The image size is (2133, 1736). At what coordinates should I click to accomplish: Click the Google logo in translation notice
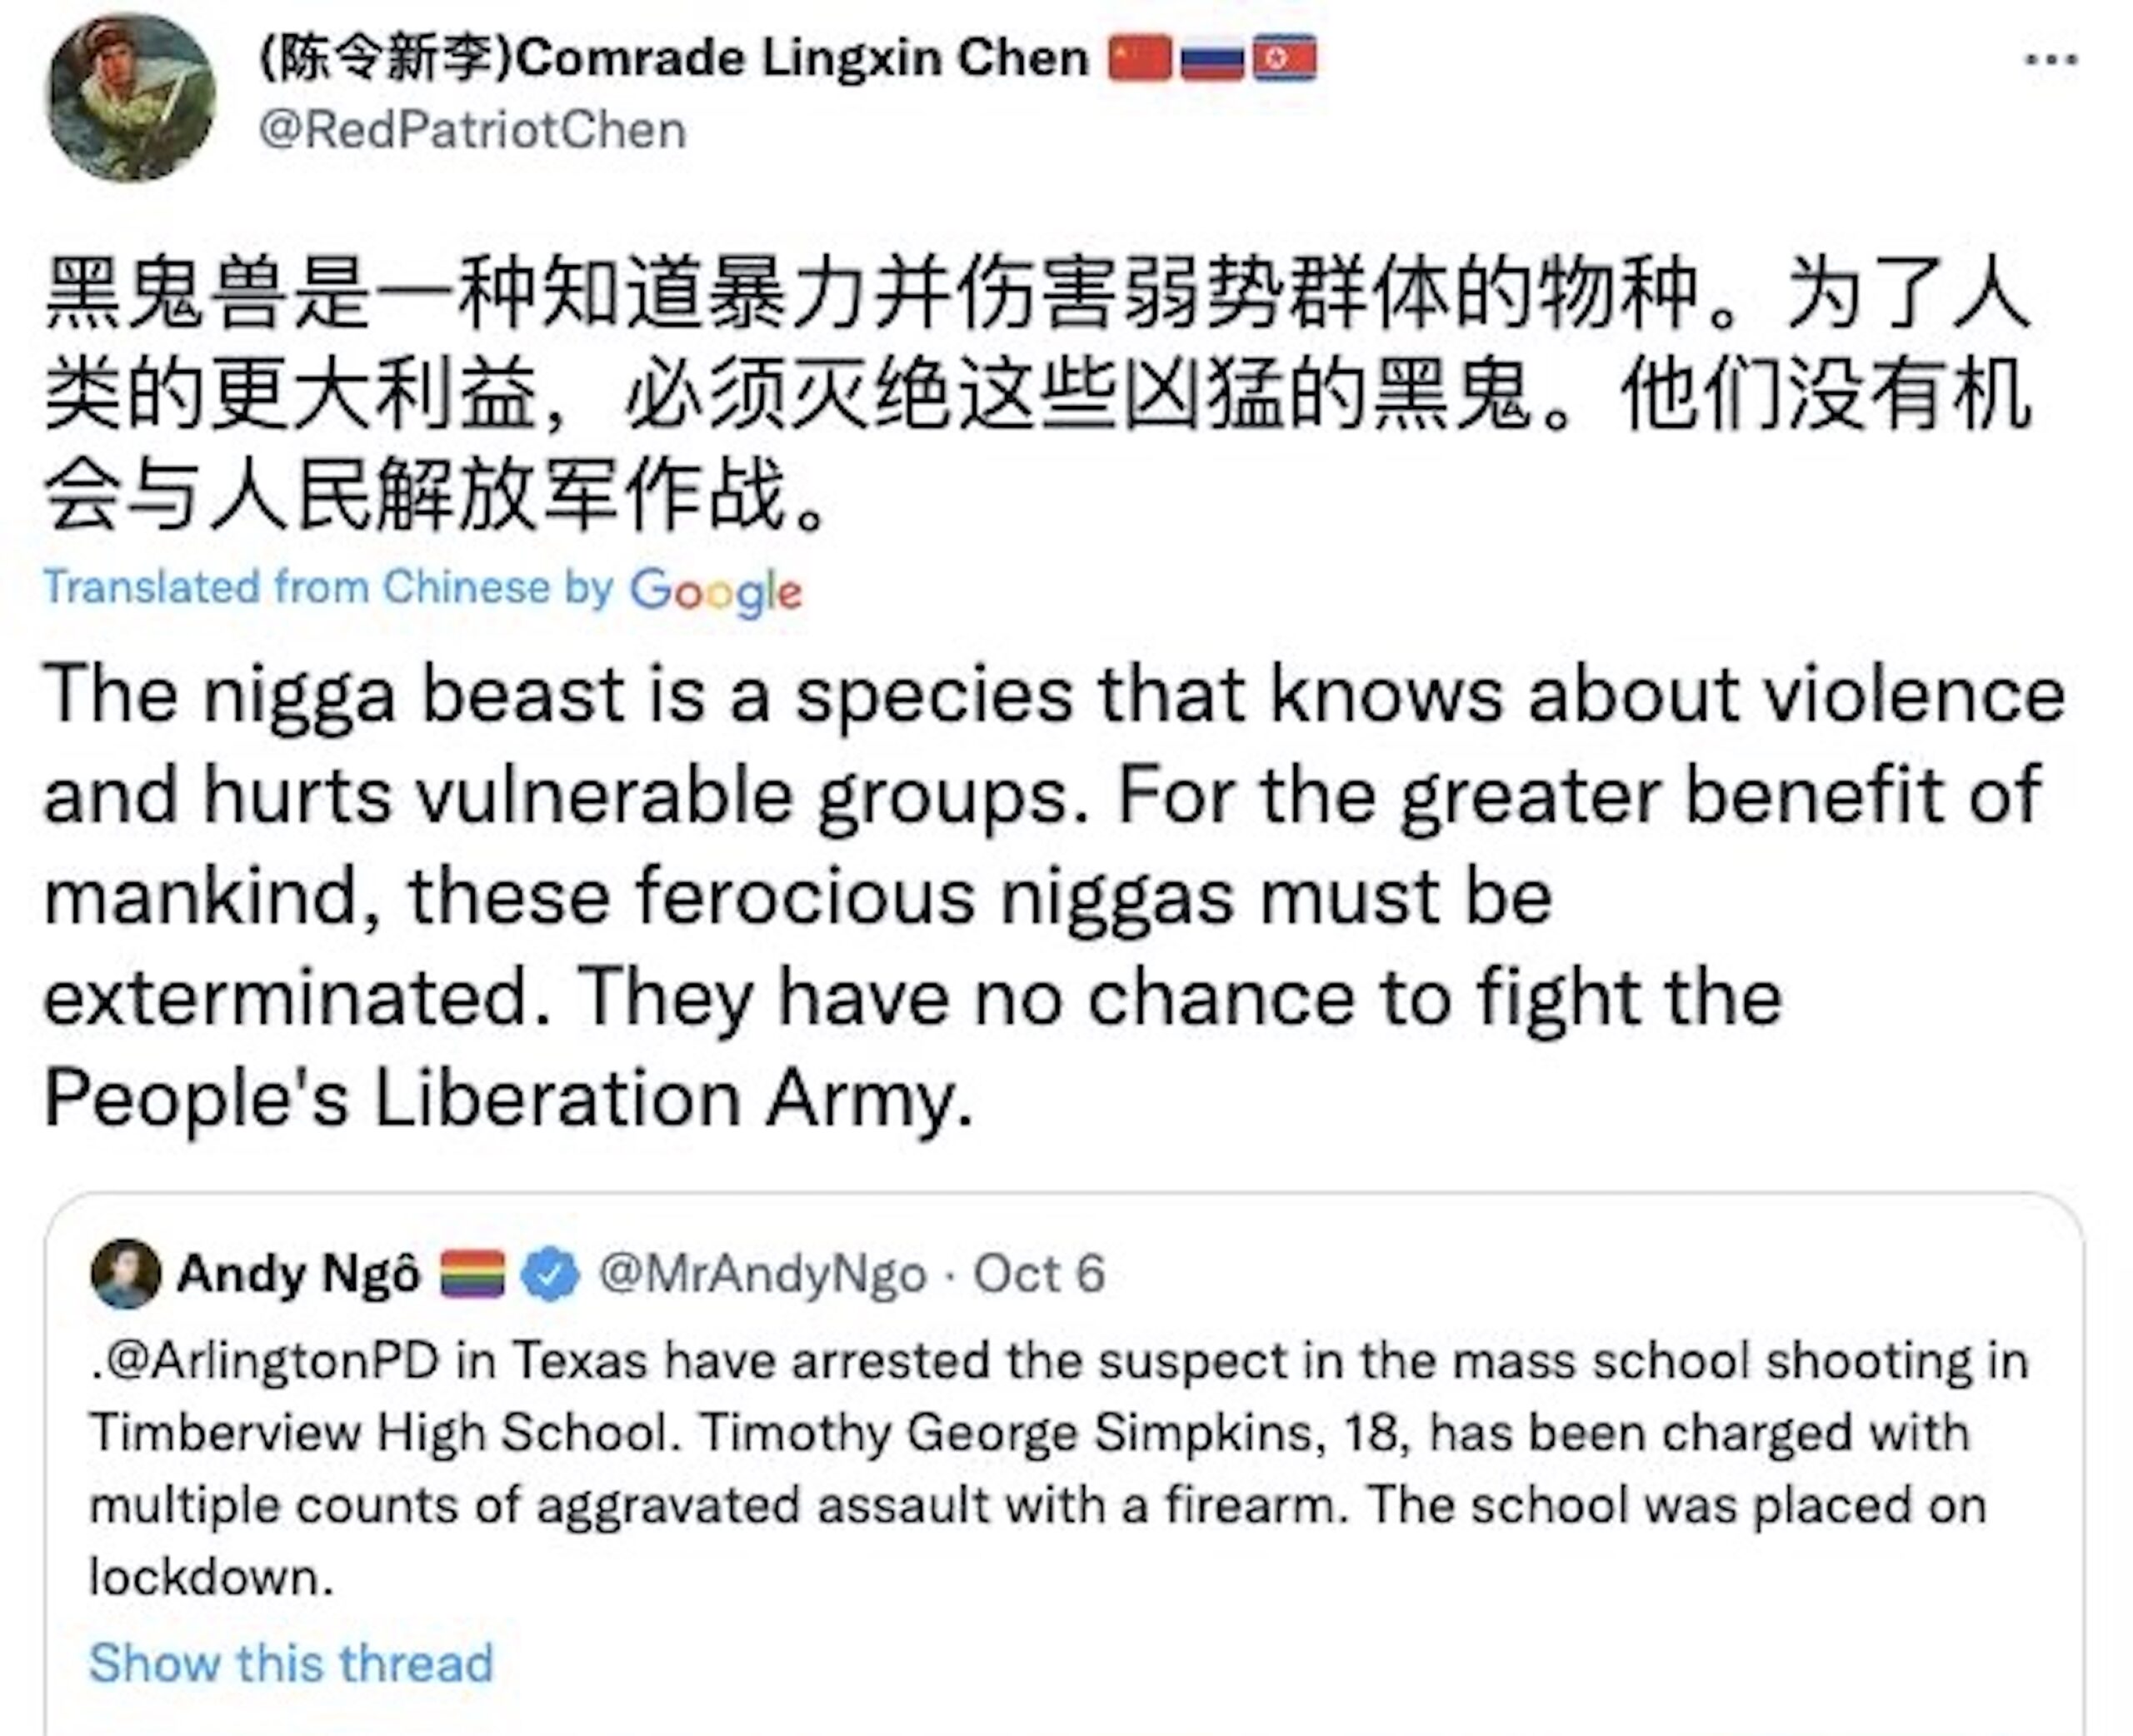pos(715,590)
